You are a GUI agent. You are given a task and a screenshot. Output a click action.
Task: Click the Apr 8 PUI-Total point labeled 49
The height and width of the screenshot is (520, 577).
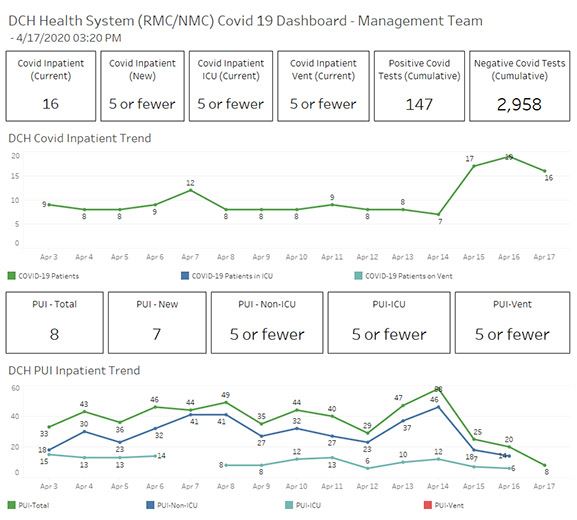point(226,402)
